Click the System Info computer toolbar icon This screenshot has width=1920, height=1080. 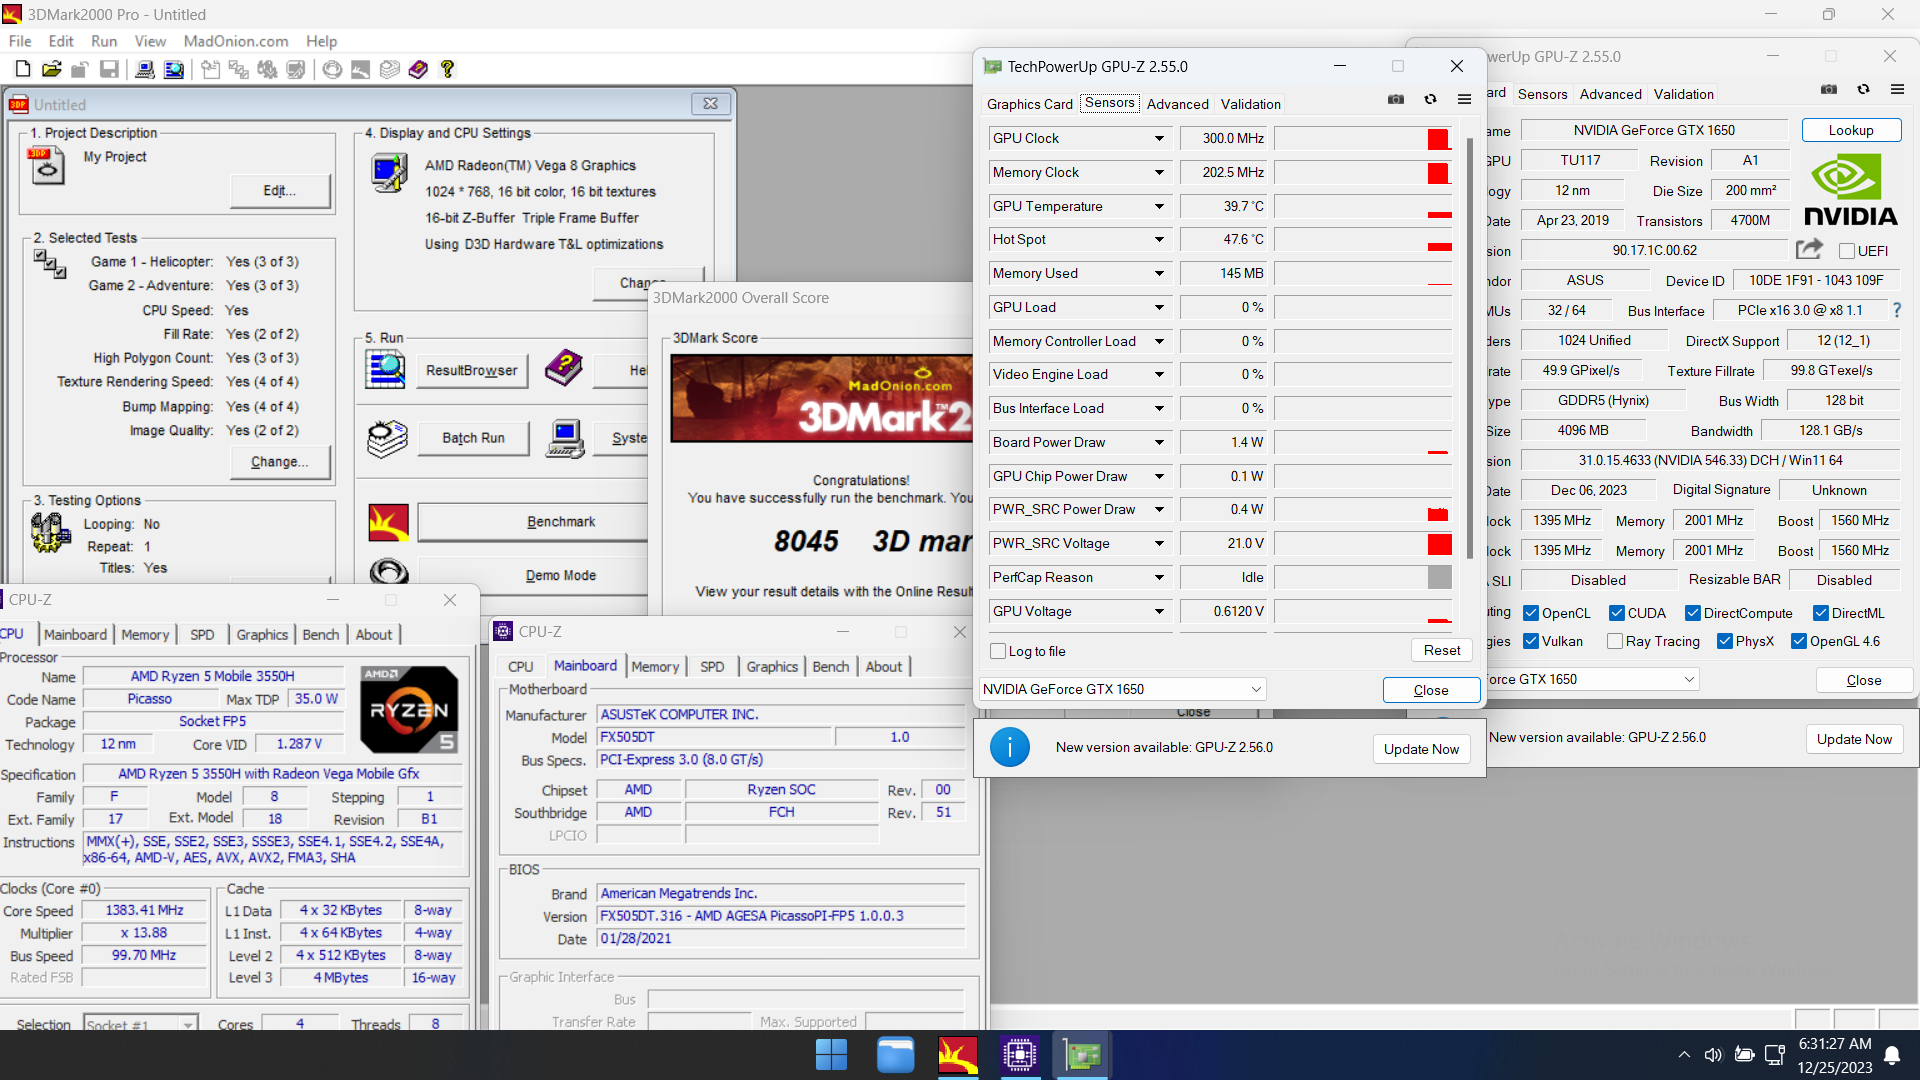145,69
